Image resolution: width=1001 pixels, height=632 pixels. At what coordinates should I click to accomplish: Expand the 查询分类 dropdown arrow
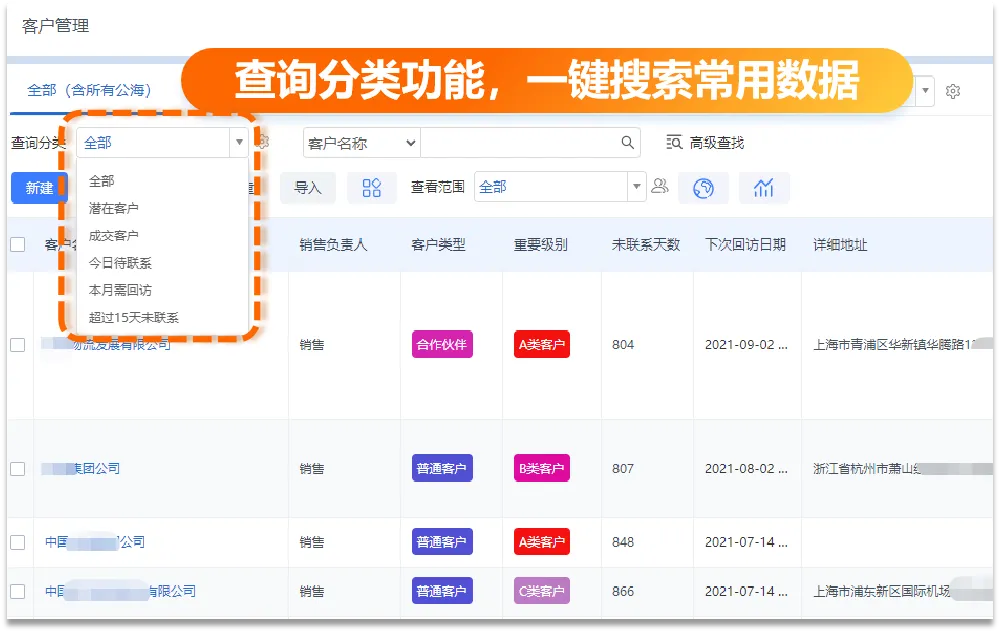(x=239, y=143)
